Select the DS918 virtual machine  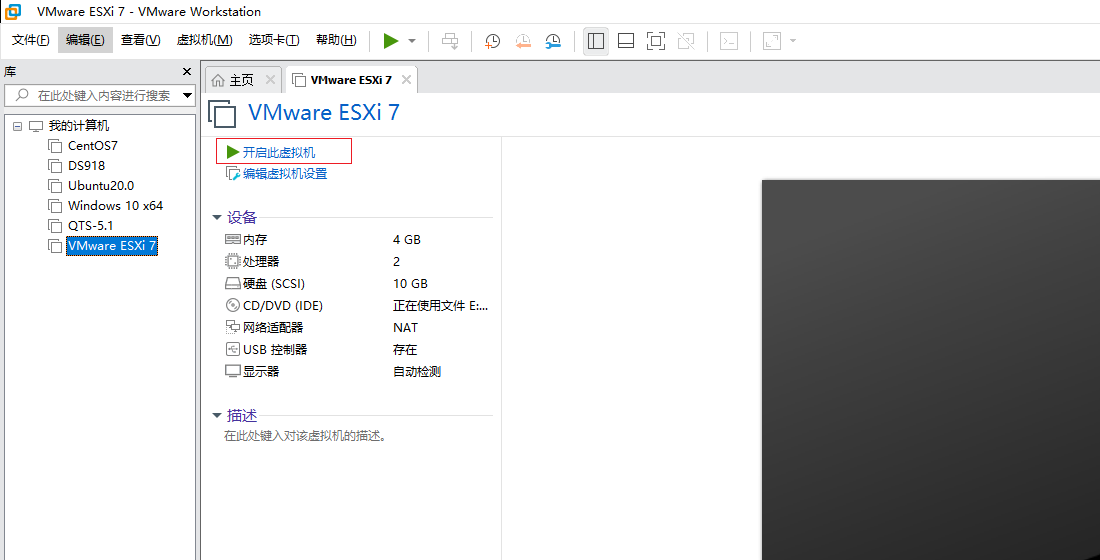point(86,166)
